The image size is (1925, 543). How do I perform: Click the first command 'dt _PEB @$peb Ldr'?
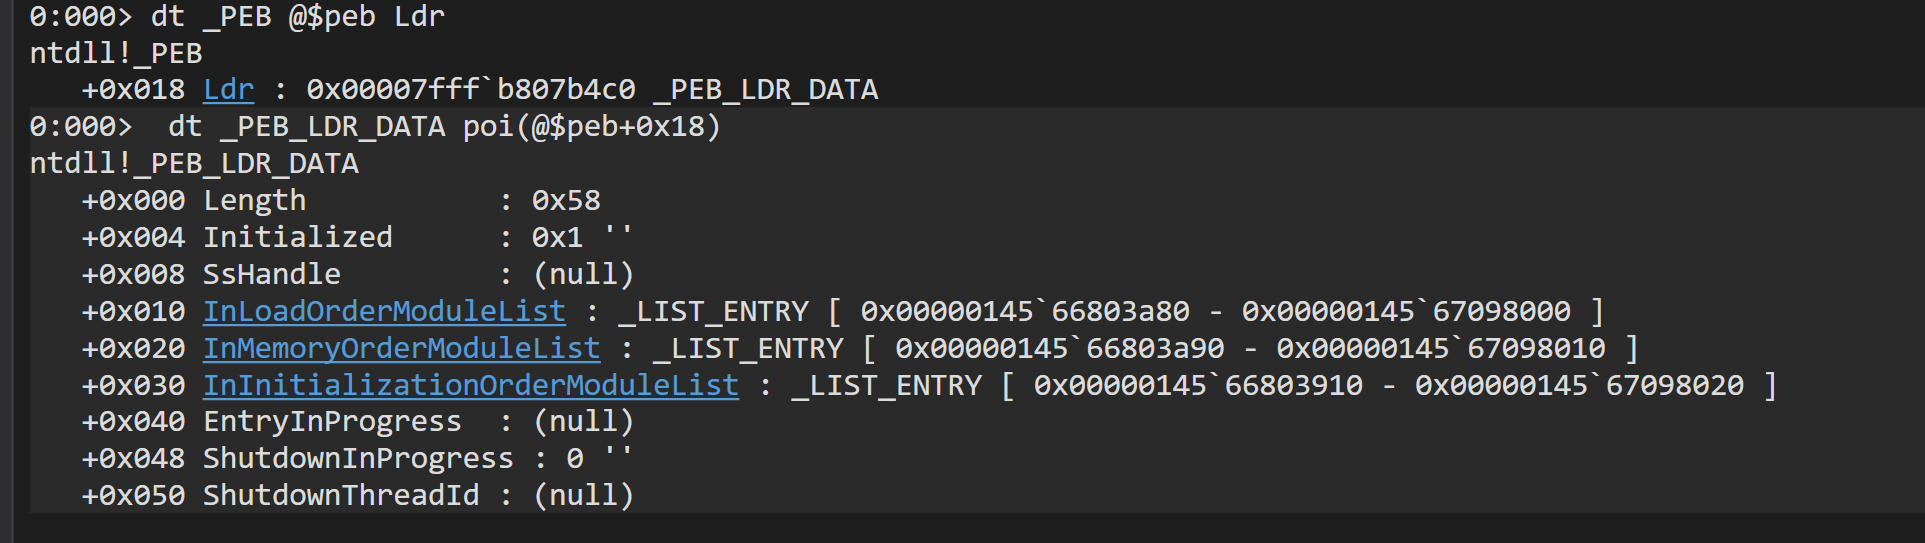pos(297,17)
